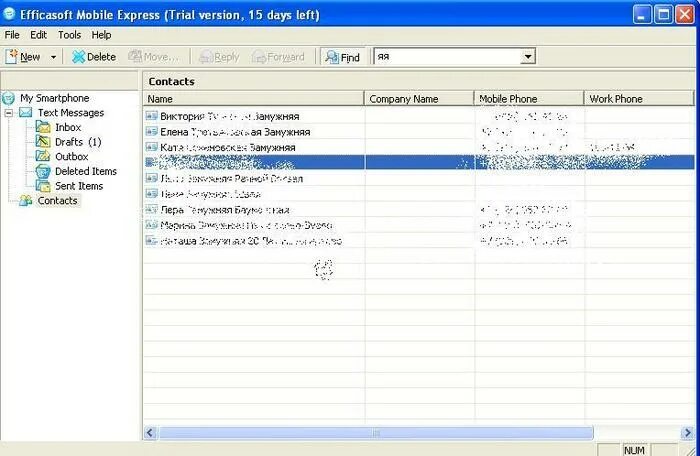Click the horizontal scrollbar thumb
Viewport: 700px width, 456px height.
(x=376, y=432)
